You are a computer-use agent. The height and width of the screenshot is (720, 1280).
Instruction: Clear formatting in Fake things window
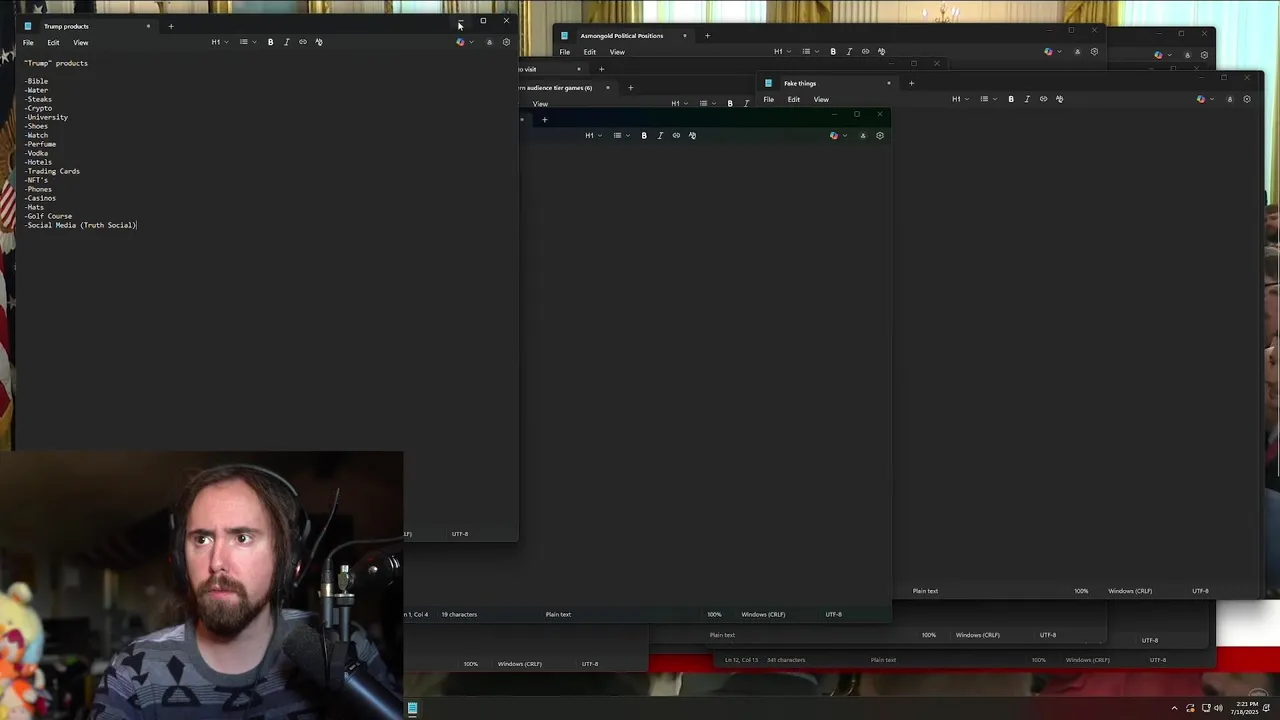(x=1060, y=99)
